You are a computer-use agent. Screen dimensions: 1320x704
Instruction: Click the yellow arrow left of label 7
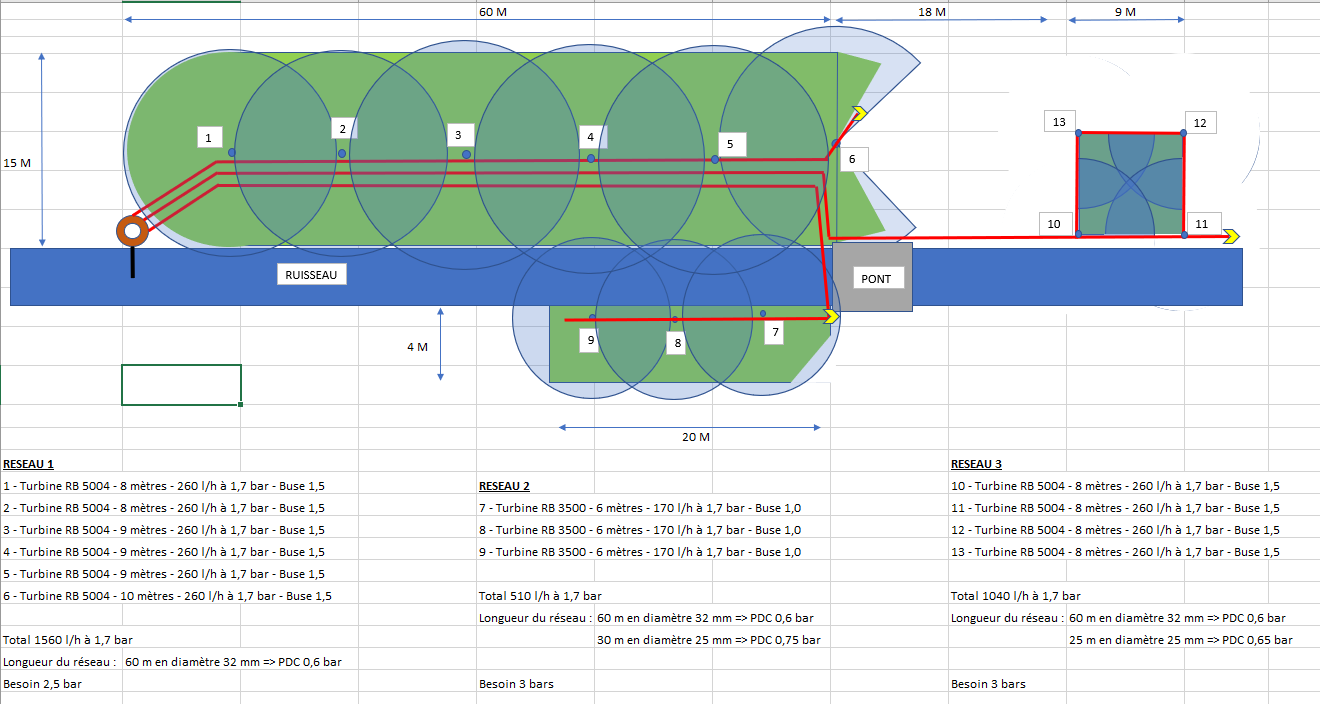click(x=830, y=317)
